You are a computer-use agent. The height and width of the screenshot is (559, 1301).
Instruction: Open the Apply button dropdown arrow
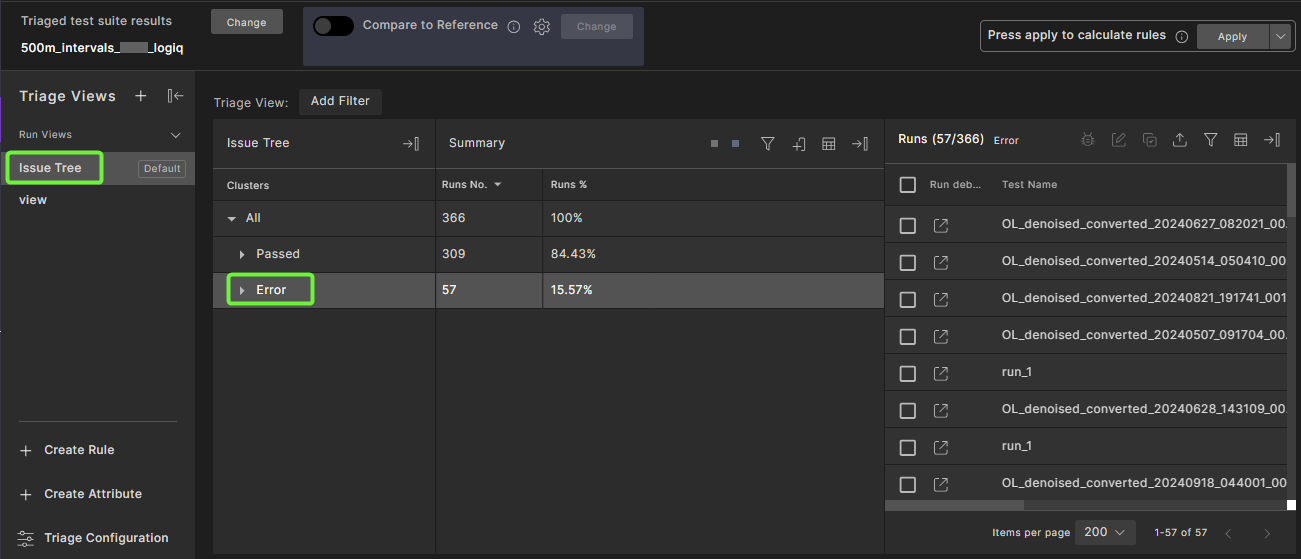(1282, 36)
